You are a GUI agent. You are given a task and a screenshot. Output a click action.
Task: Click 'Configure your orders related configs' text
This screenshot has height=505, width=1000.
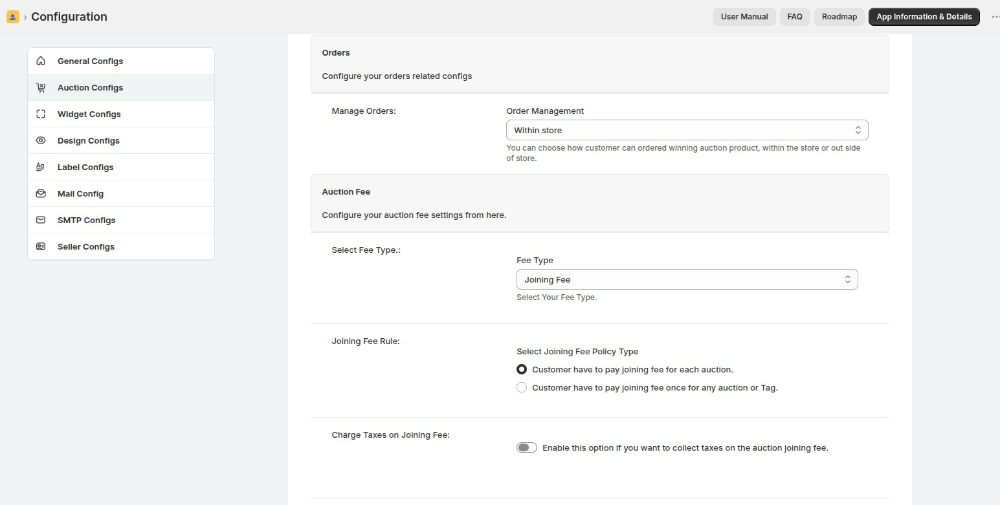click(397, 76)
